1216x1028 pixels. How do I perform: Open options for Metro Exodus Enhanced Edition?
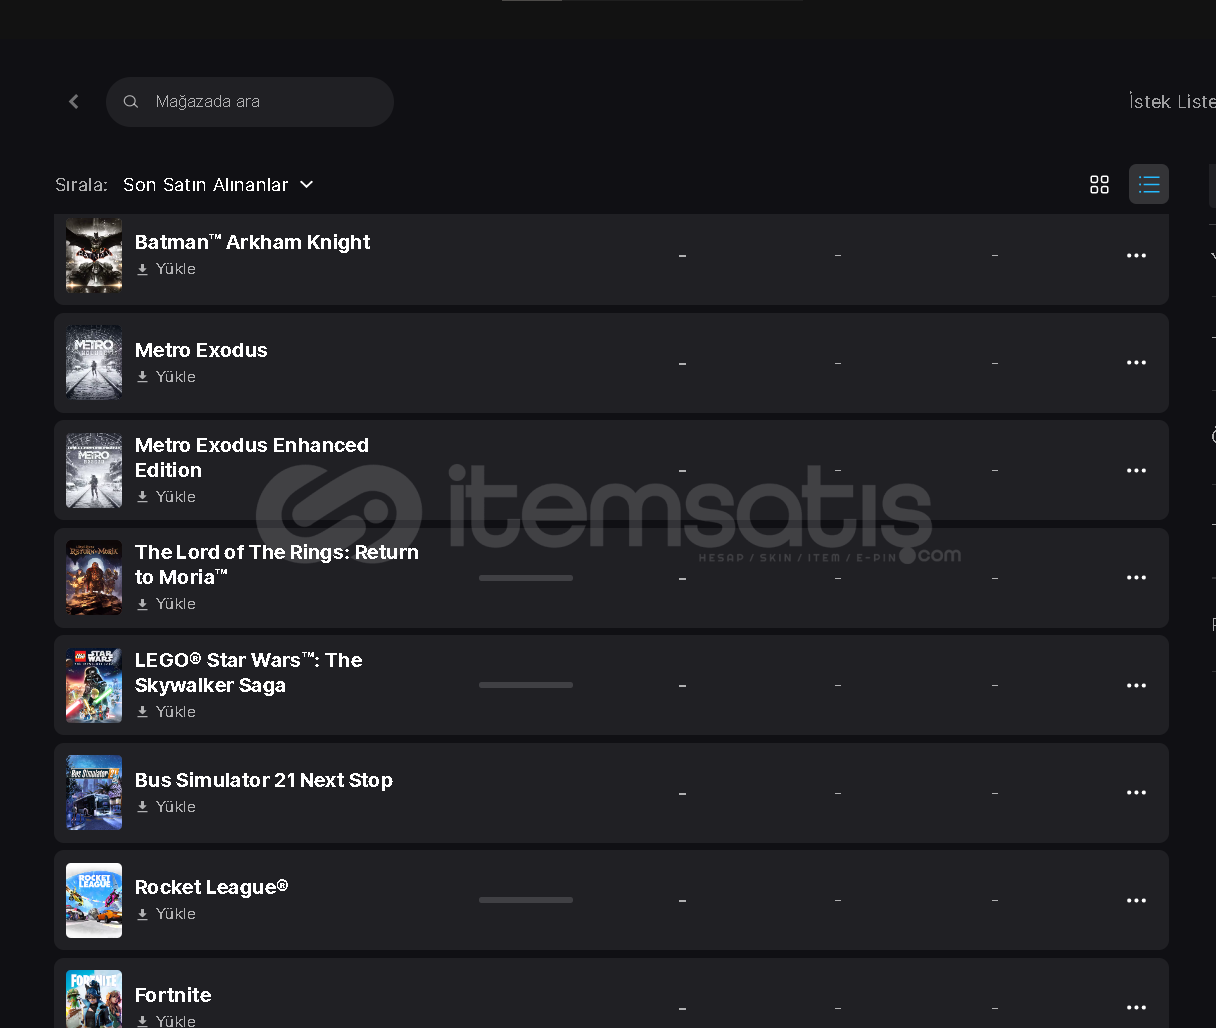tap(1136, 471)
